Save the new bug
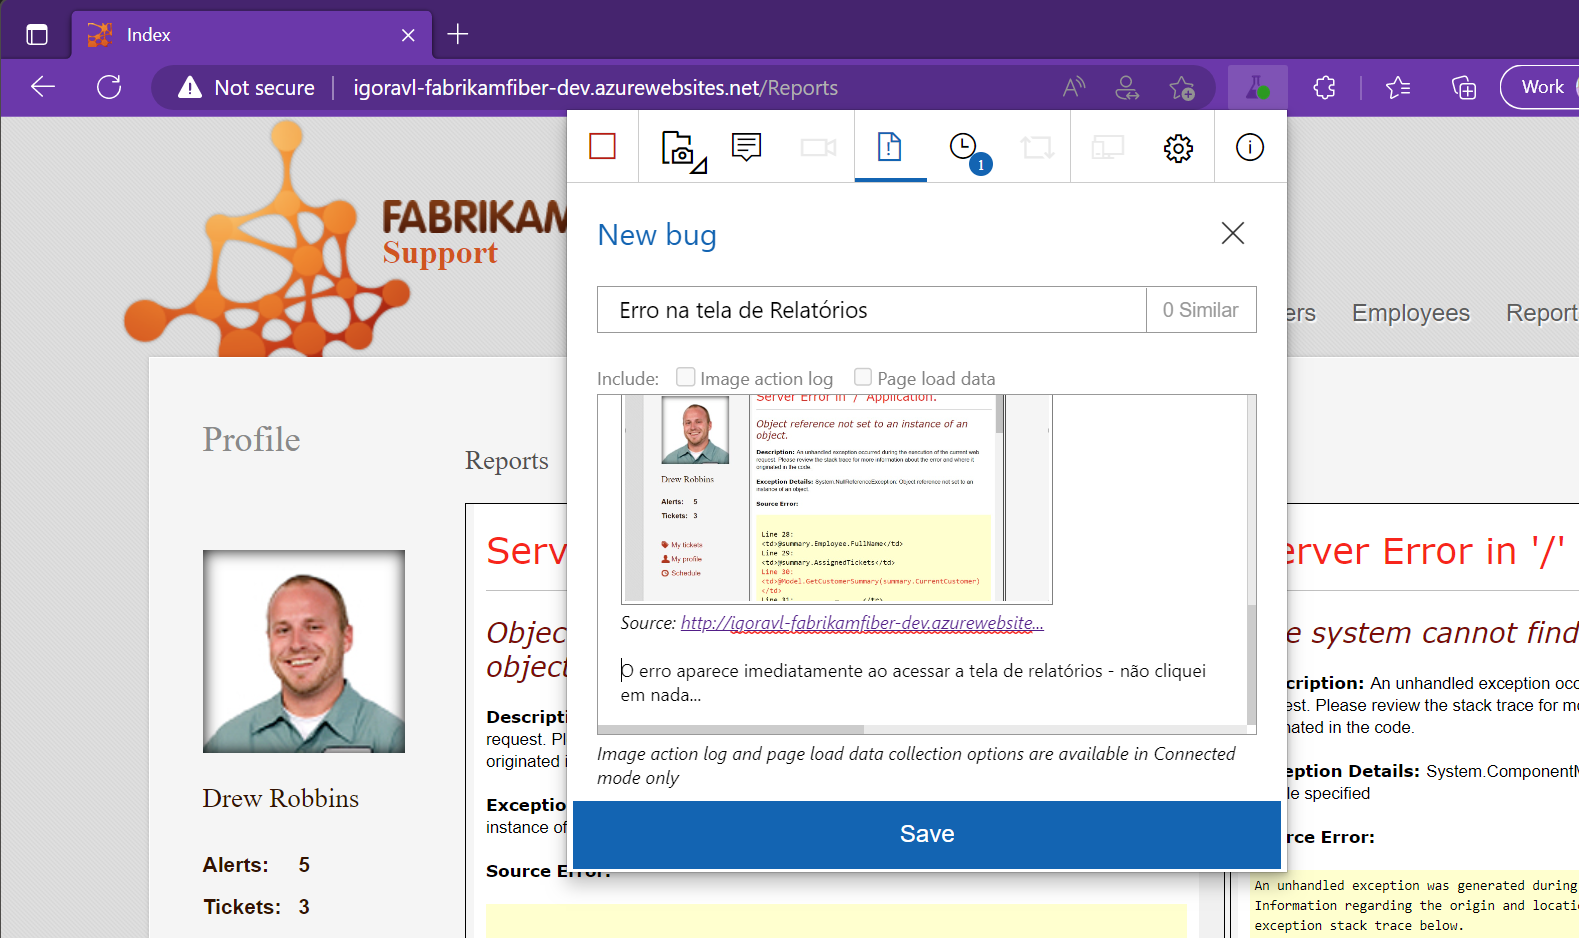1579x938 pixels. (x=926, y=834)
